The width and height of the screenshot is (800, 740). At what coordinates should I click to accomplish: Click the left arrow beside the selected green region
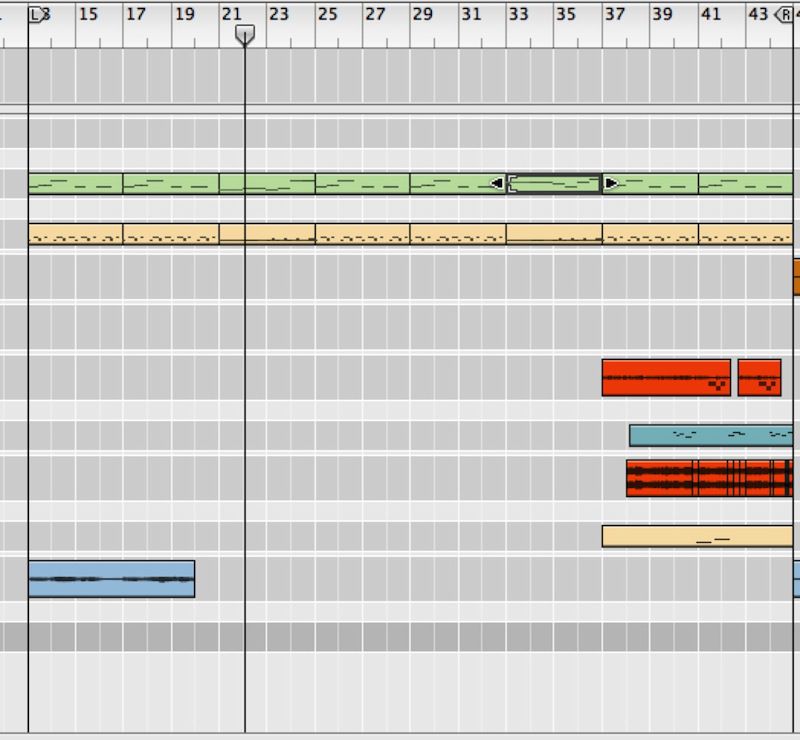(496, 183)
